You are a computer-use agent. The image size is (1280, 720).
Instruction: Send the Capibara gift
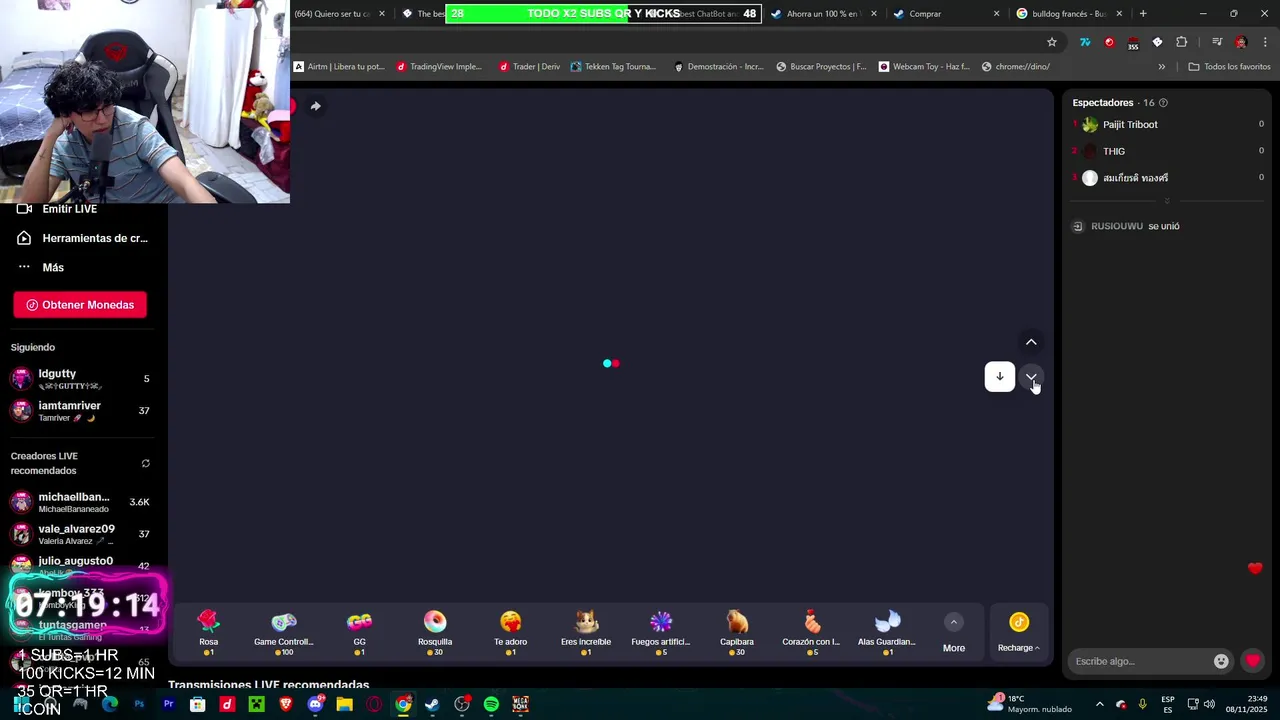(x=737, y=633)
